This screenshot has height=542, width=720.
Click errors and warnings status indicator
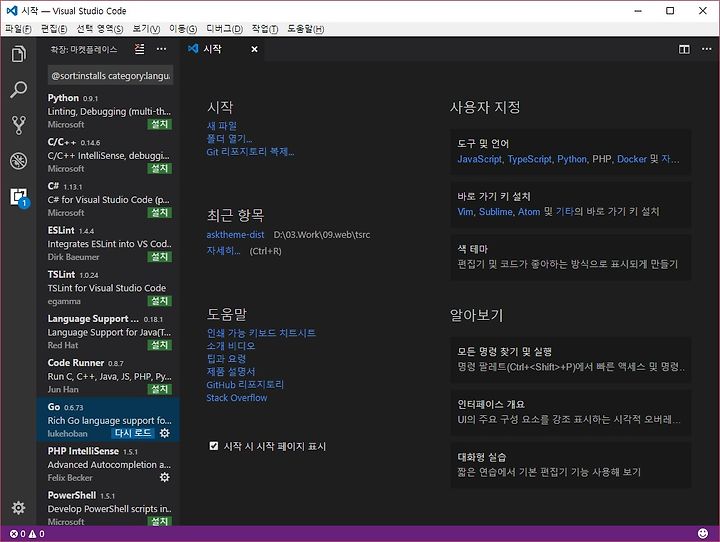click(x=27, y=534)
